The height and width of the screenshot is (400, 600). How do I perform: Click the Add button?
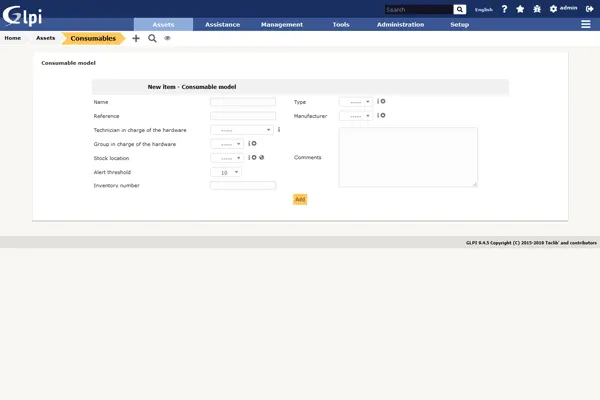click(x=300, y=199)
